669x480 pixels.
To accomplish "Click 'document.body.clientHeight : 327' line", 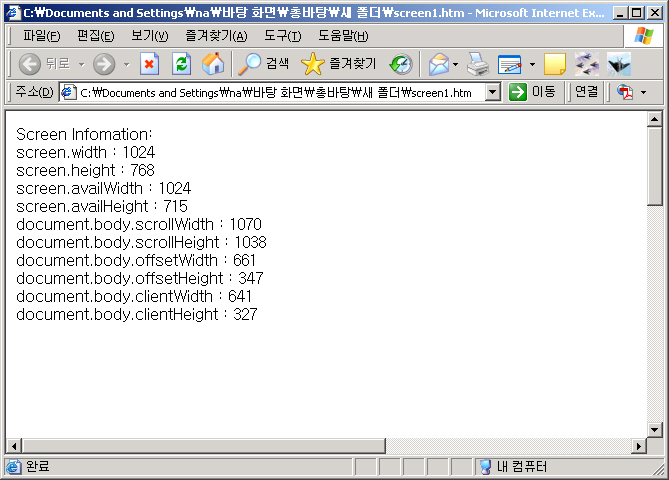I will pos(137,314).
